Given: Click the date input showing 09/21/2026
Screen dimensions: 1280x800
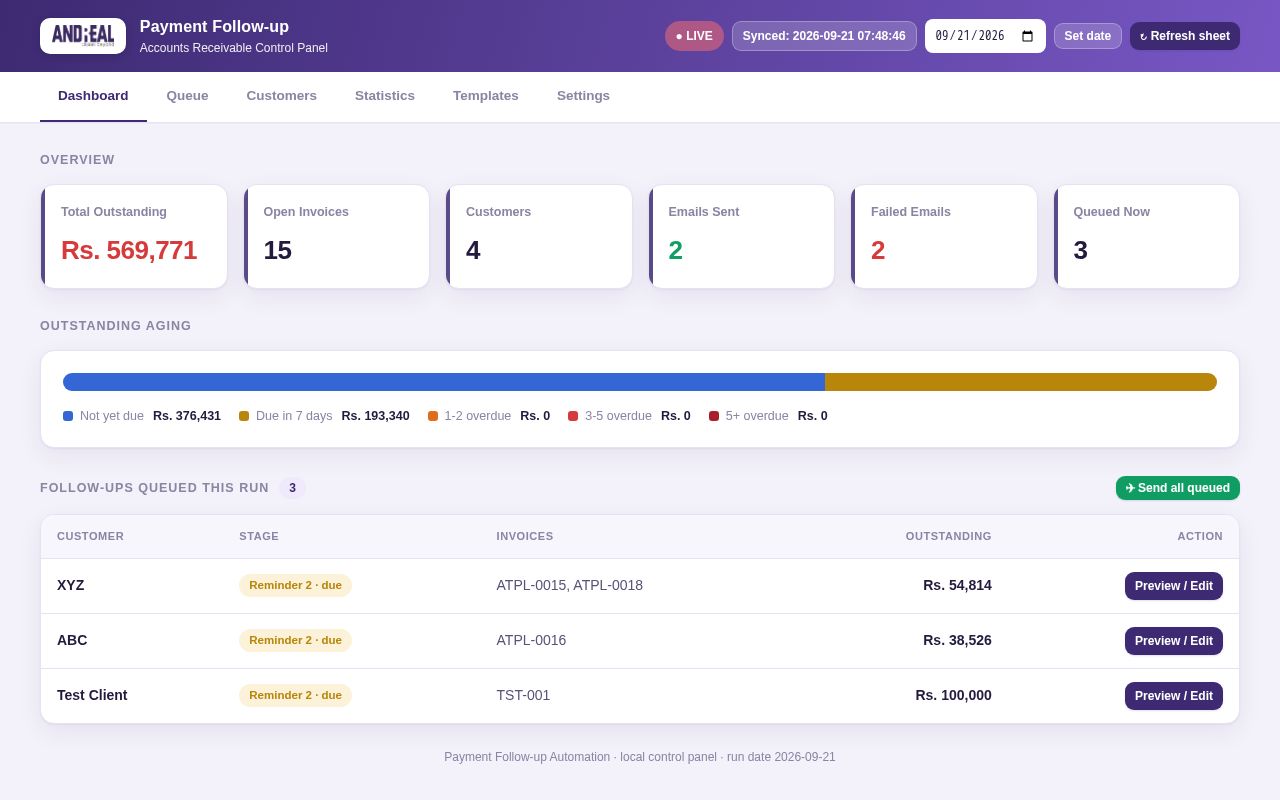Looking at the screenshot, I should point(985,36).
